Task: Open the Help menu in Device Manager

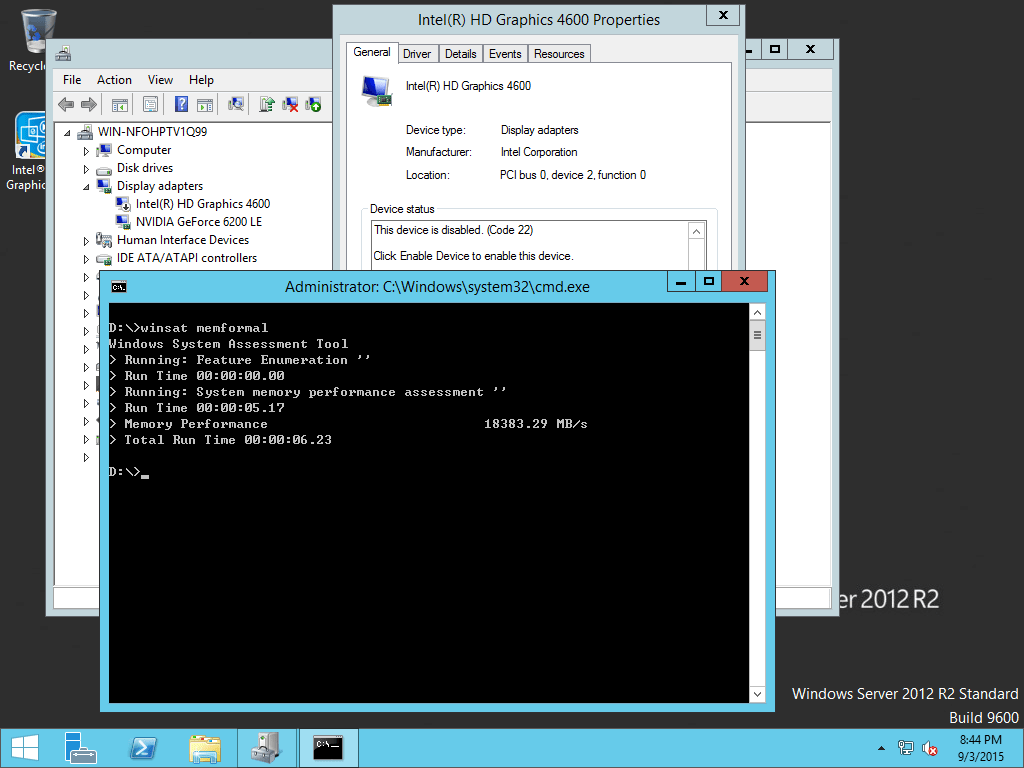Action: click(x=201, y=80)
